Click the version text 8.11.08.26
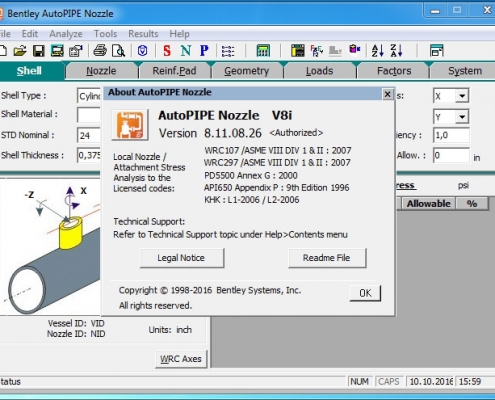The image size is (495, 400). [x=233, y=133]
